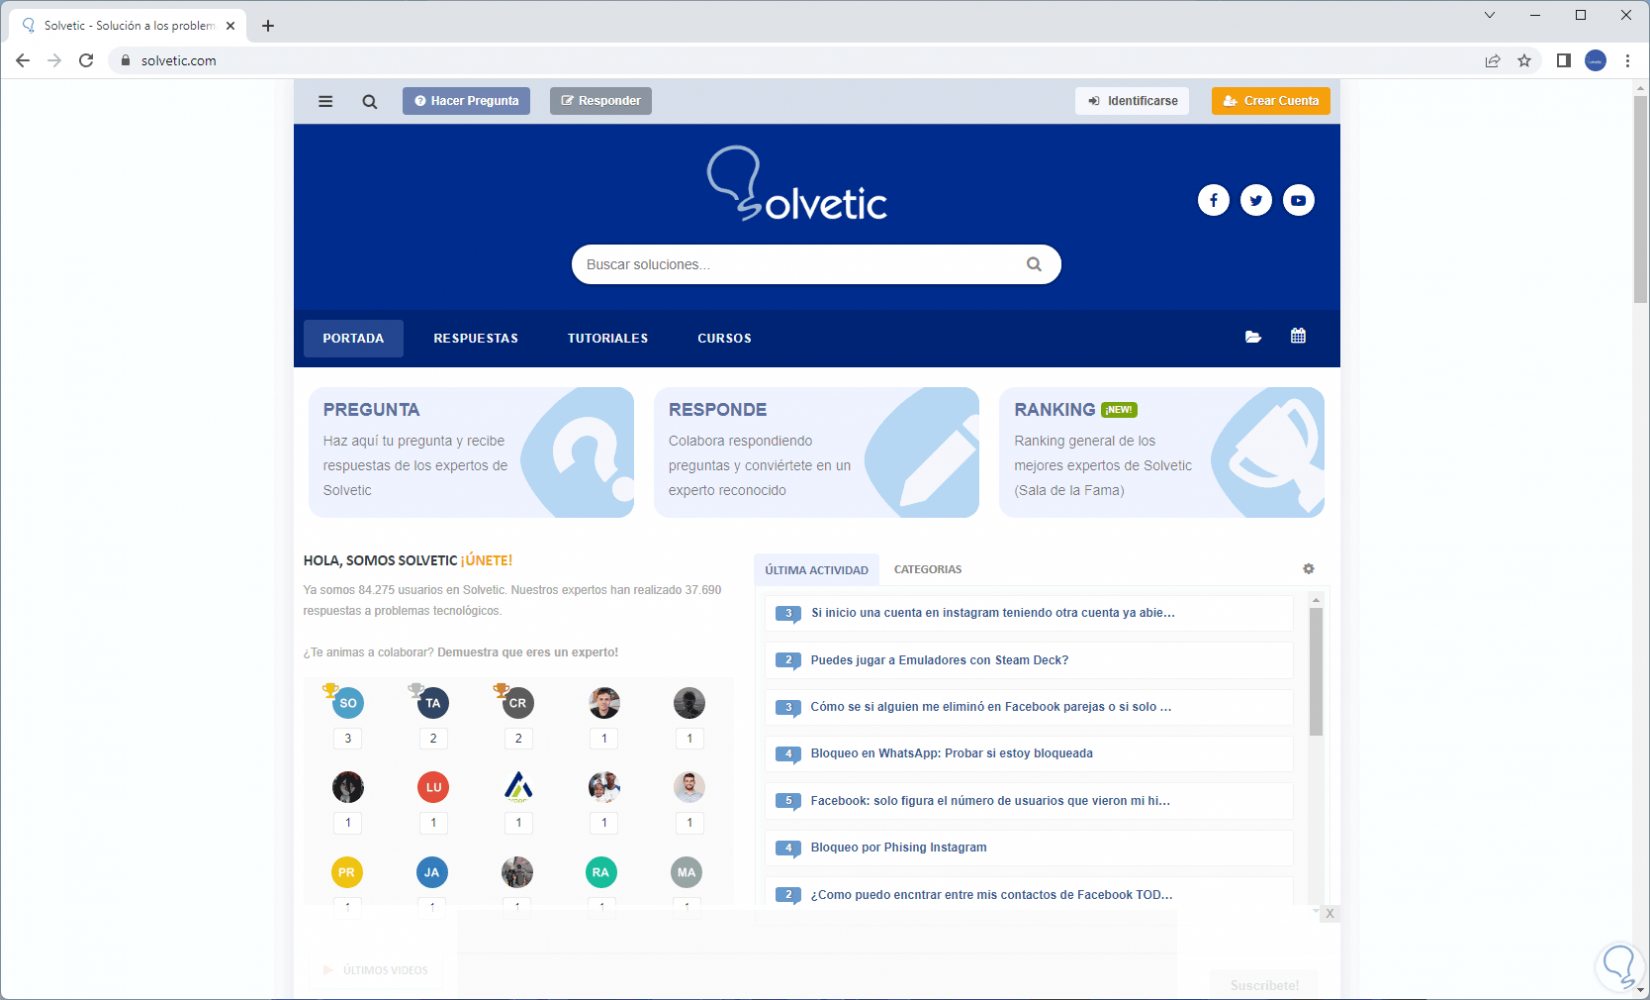Open user RA avatar profile
1650x1000 pixels.
point(600,872)
